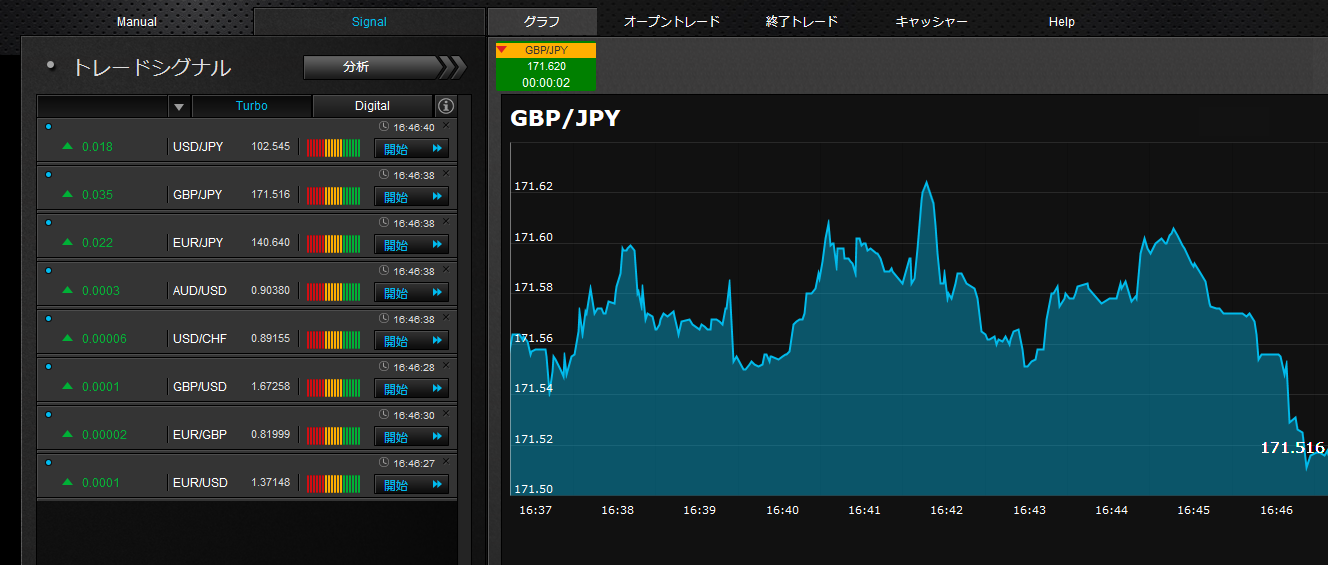
Task: Start the GBP/JPY trade with 開始
Action: [411, 197]
